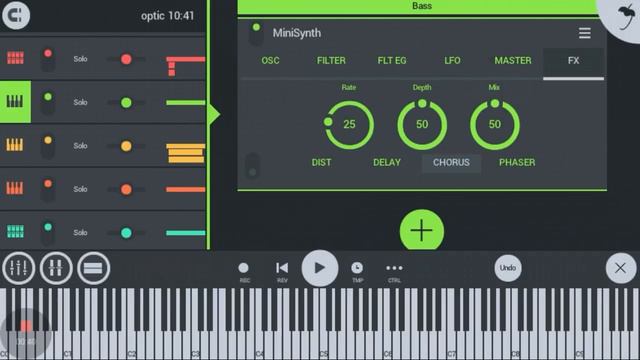640x360 pixels.
Task: Close the panel with the X button
Action: point(620,268)
